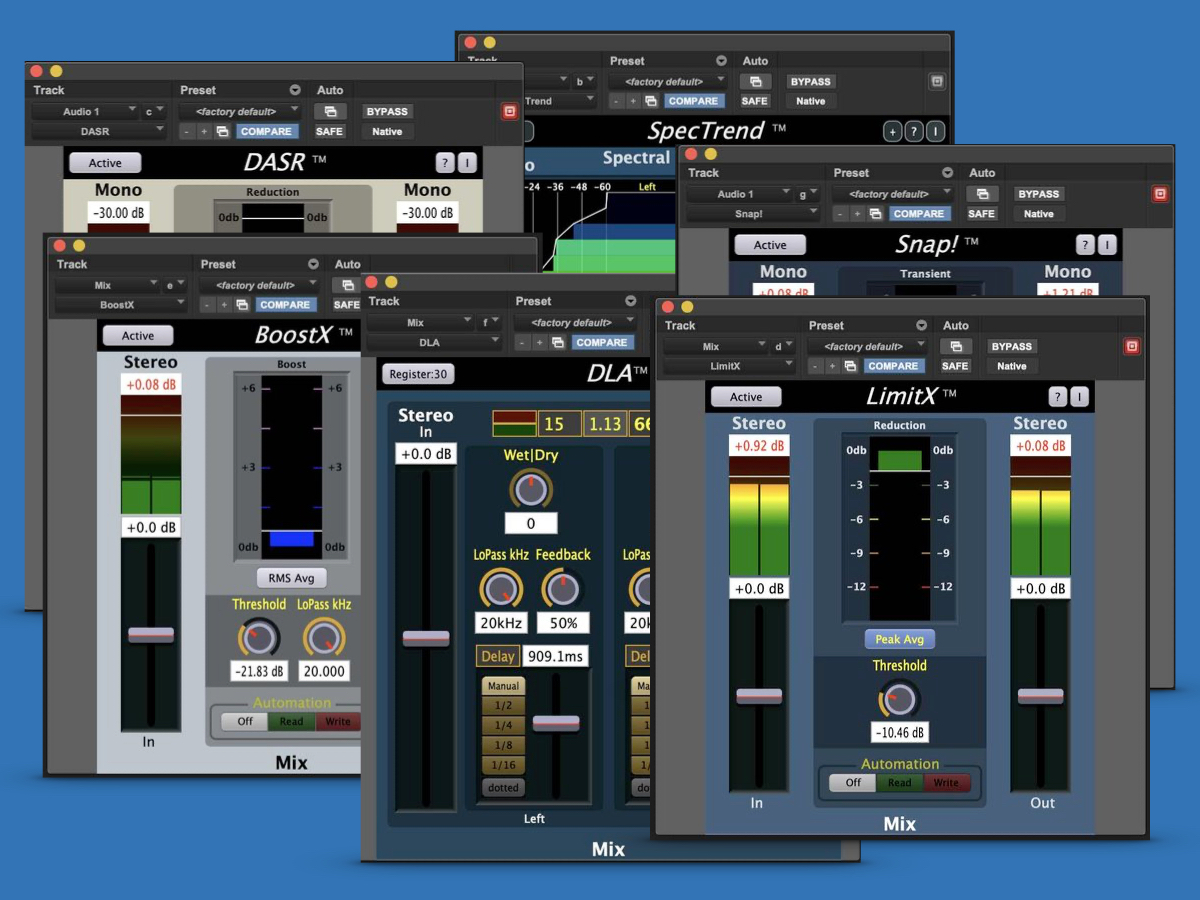Image resolution: width=1200 pixels, height=900 pixels.
Task: Click the Active button on Snap!
Action: (770, 244)
